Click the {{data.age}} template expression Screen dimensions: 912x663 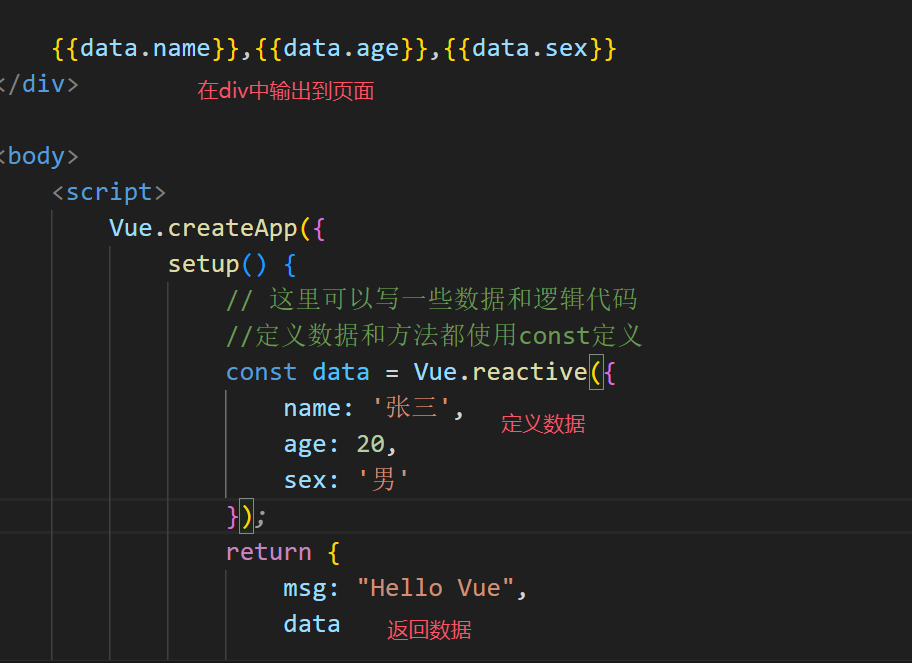pos(342,48)
